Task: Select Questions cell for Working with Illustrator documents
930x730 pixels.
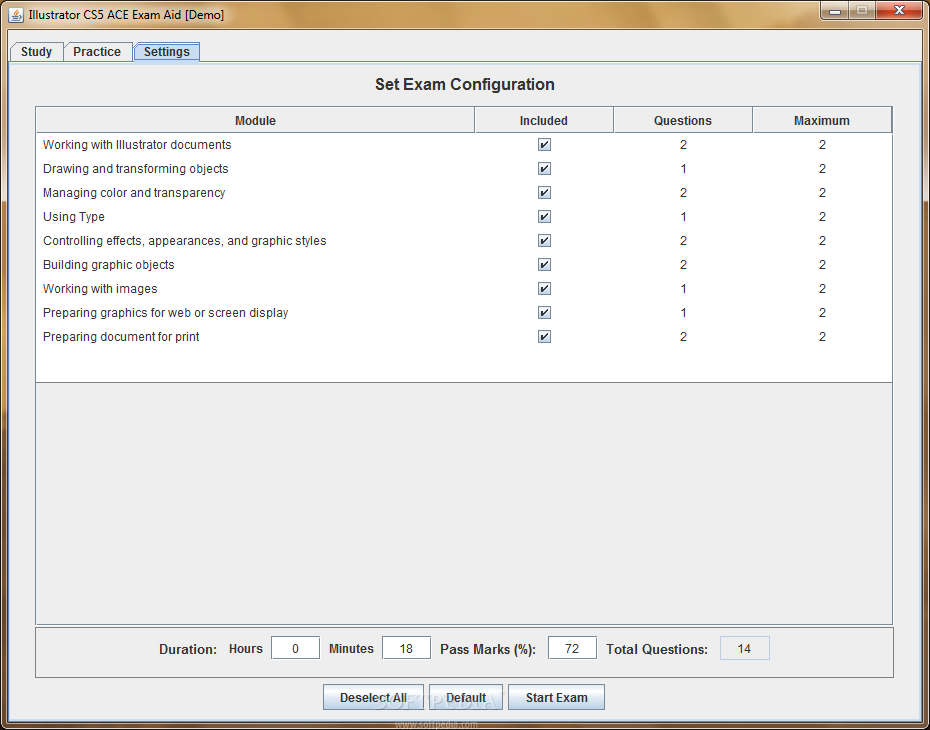Action: tap(683, 145)
